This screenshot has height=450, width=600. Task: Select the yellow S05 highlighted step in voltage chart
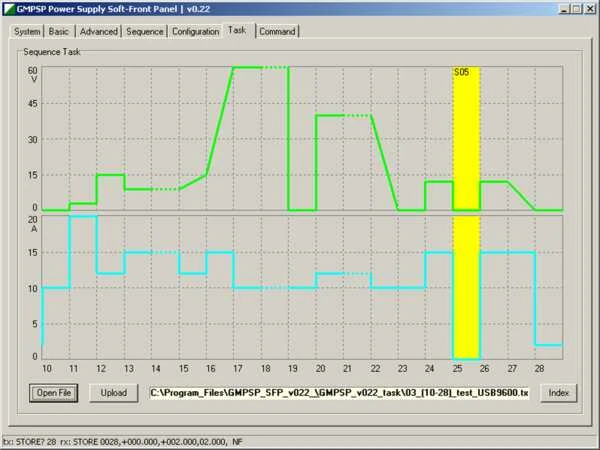(x=466, y=139)
